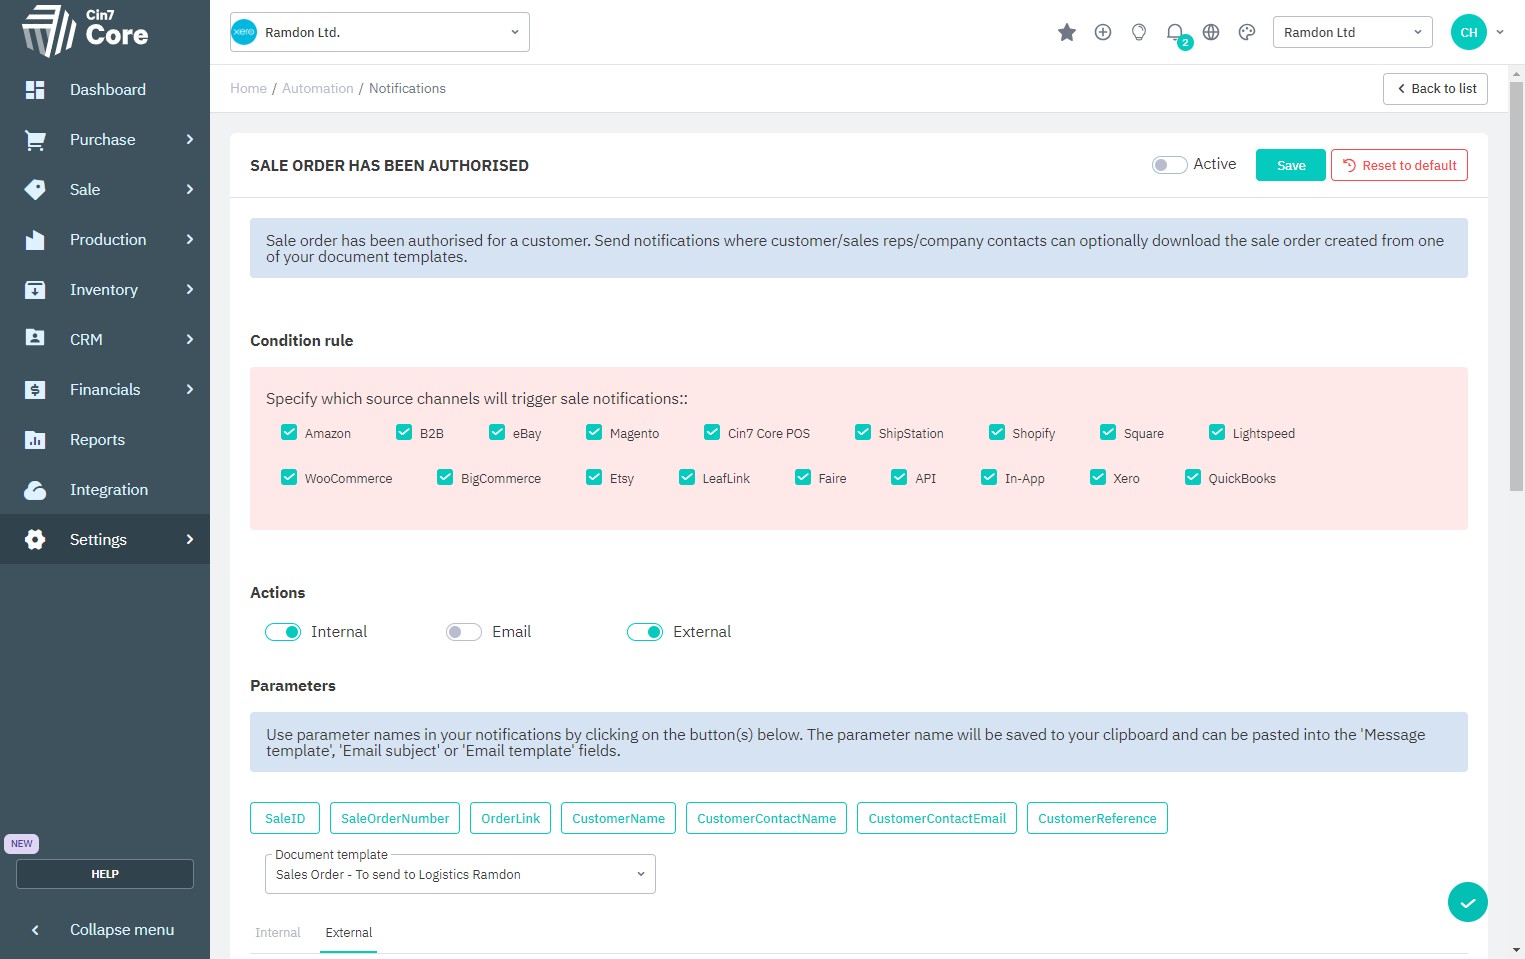Click the globe language icon
Screen dimensions: 1525x959
click(x=1210, y=33)
